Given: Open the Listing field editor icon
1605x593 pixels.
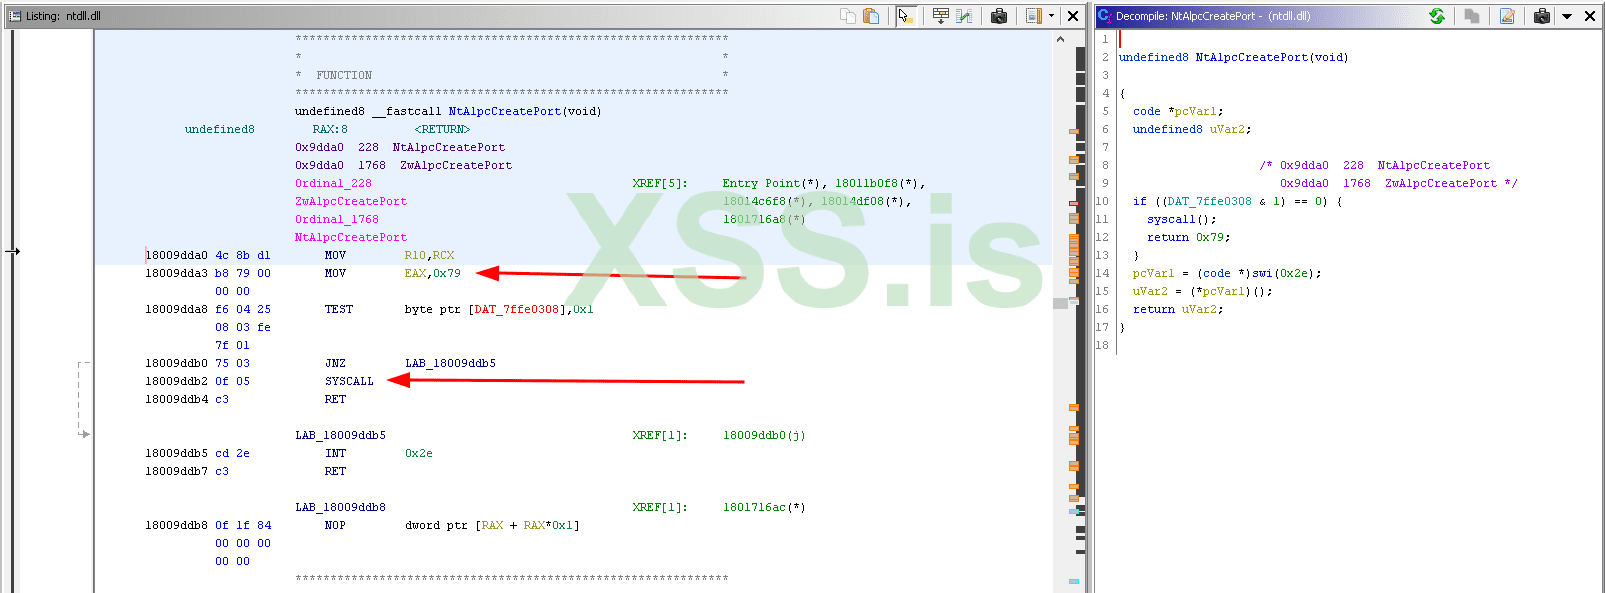Looking at the screenshot, I should coord(941,15).
